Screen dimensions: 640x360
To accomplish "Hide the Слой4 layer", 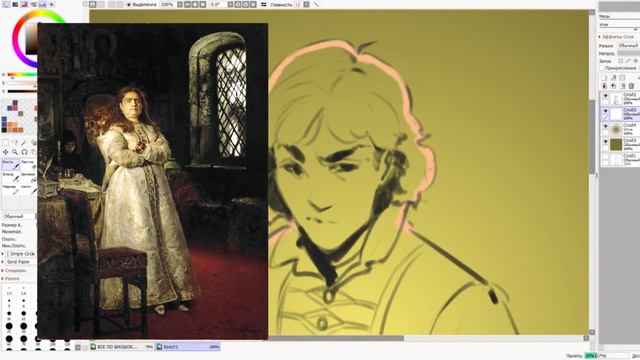I will pos(605,127).
